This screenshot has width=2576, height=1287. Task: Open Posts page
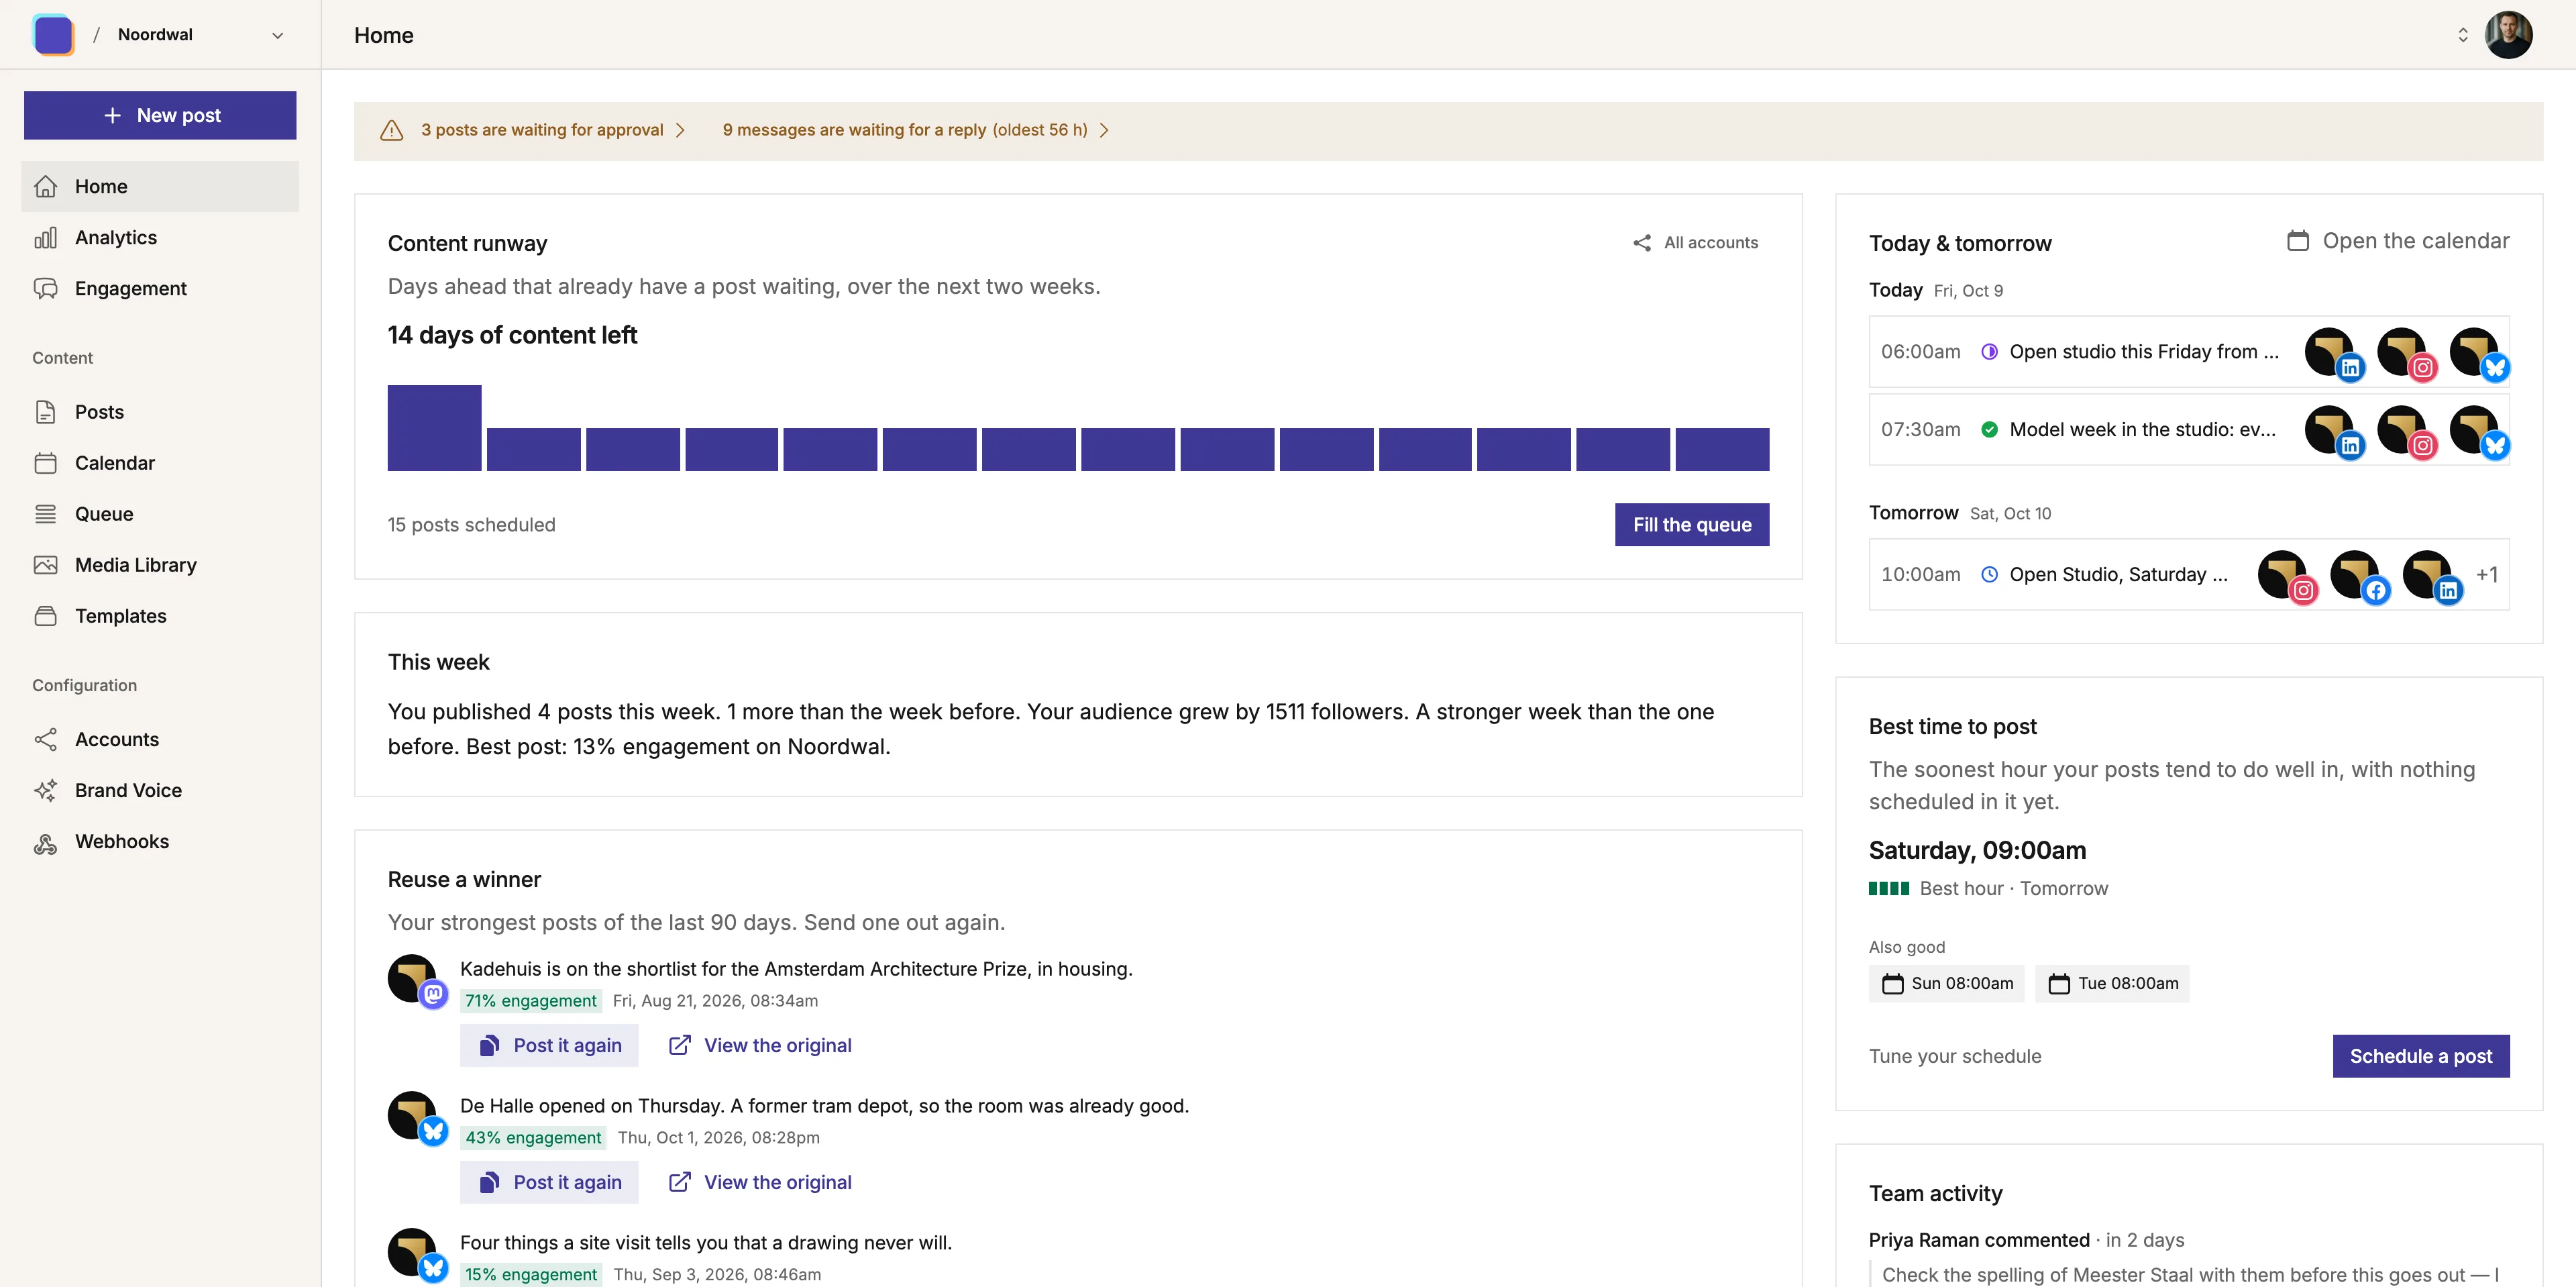click(x=160, y=412)
